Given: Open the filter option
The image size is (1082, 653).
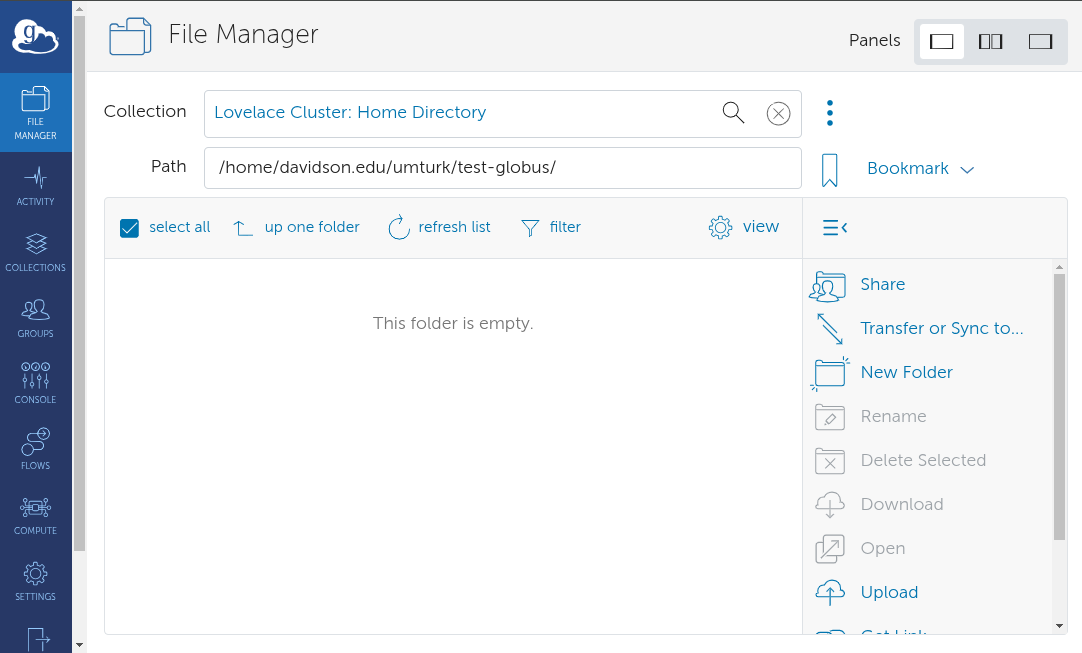Looking at the screenshot, I should (551, 227).
